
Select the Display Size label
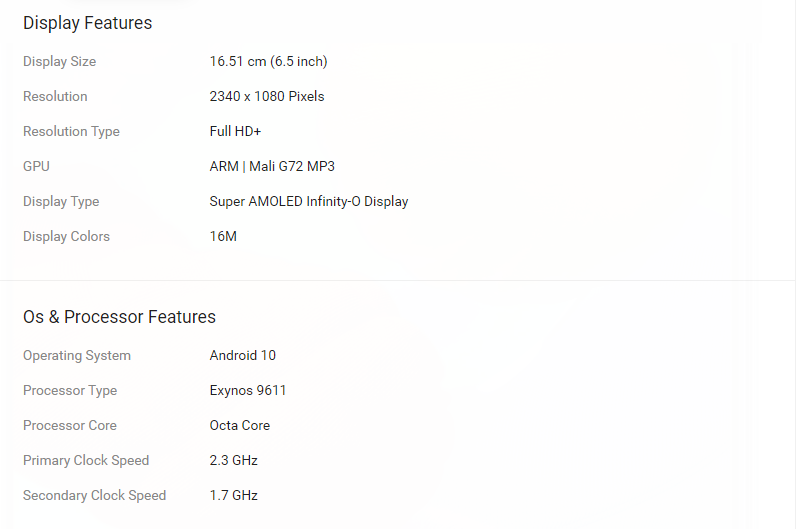tap(60, 62)
